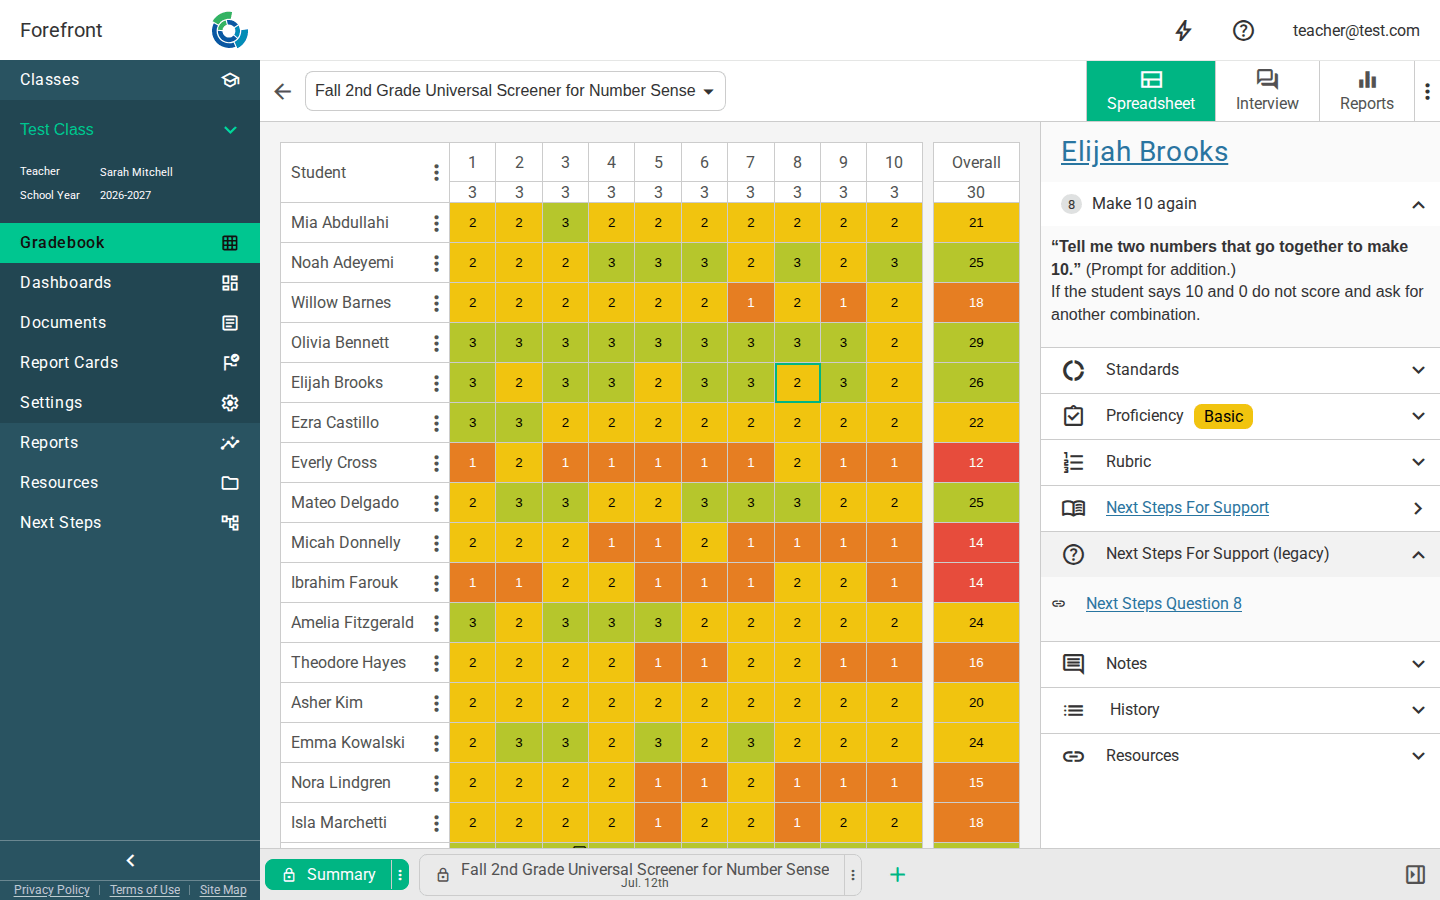
Task: Click the Classes graduation cap icon
Action: 230,80
